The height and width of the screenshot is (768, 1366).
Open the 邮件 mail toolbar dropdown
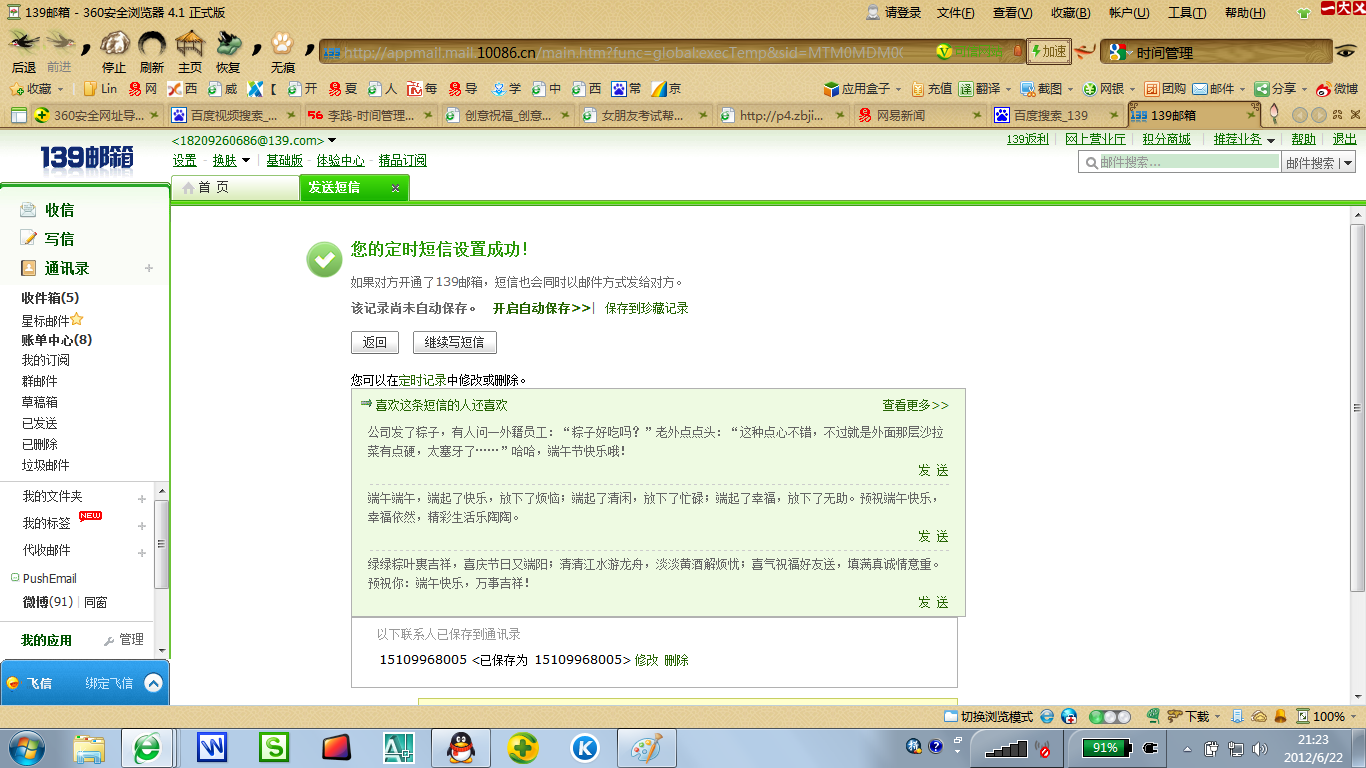click(x=1220, y=89)
